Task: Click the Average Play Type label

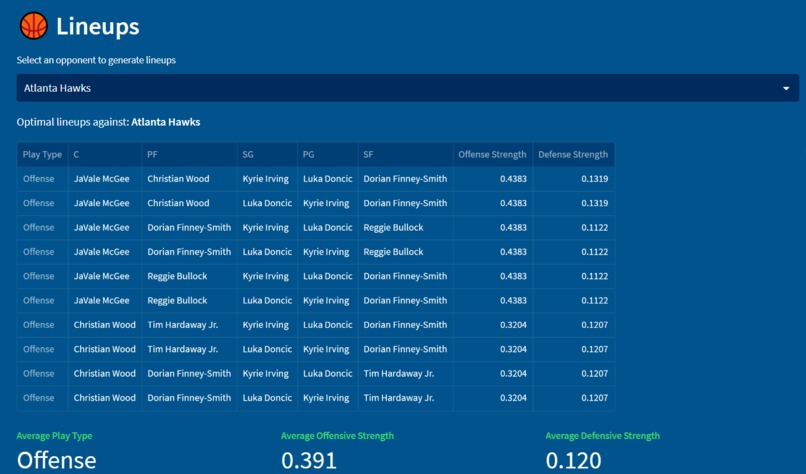Action: [x=54, y=436]
